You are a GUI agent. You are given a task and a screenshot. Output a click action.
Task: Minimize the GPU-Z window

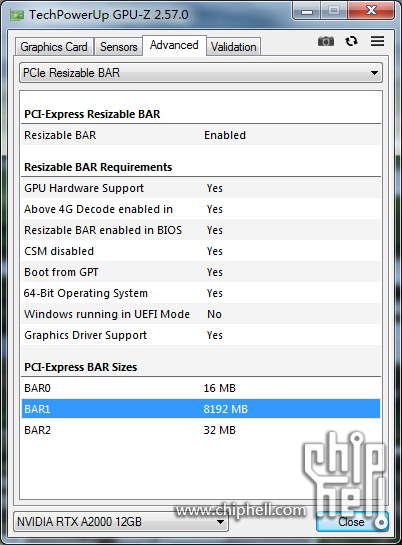point(307,11)
